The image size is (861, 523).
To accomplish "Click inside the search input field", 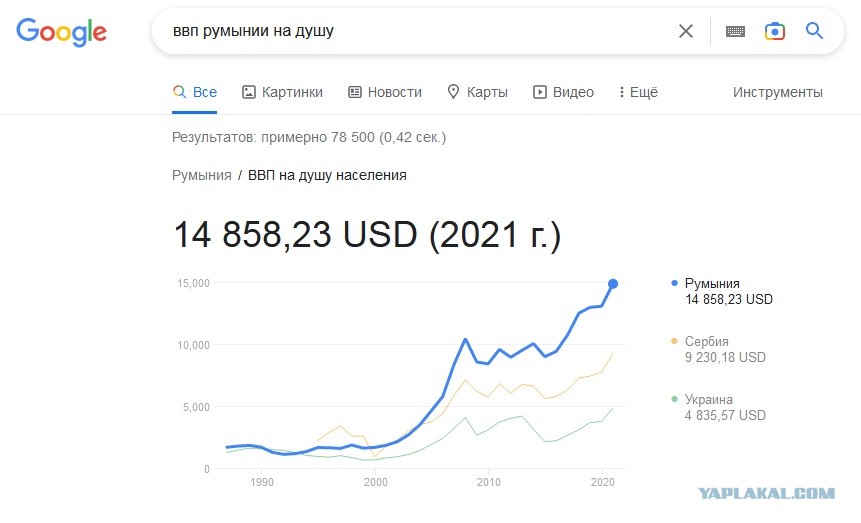I will (x=417, y=31).
